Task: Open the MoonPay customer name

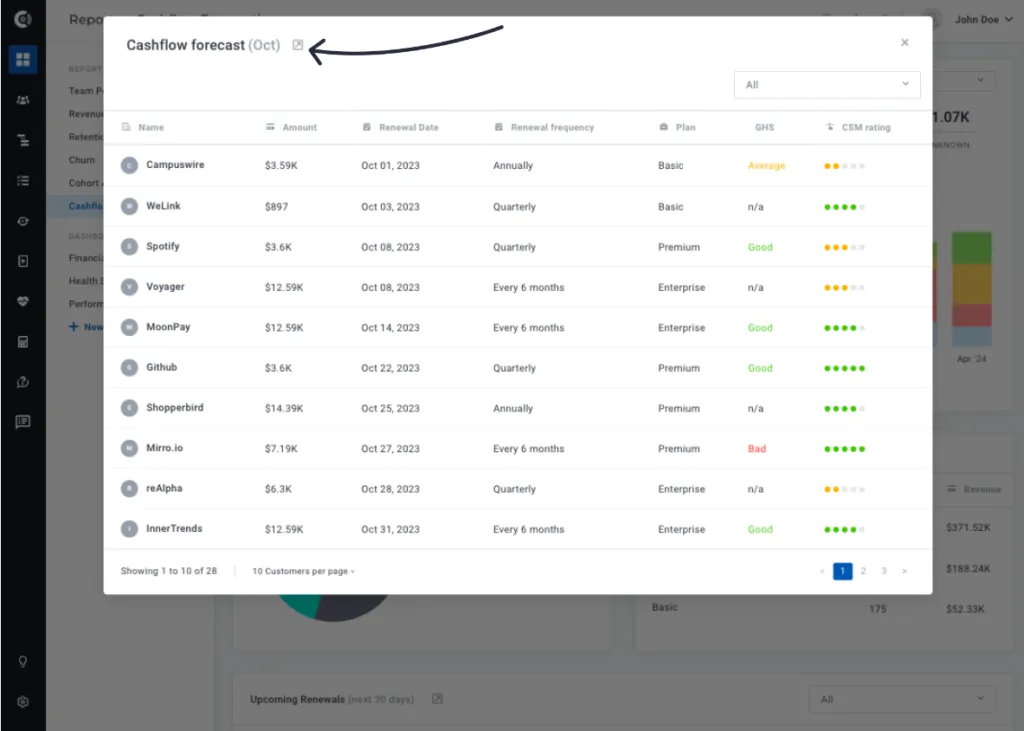Action: point(168,327)
